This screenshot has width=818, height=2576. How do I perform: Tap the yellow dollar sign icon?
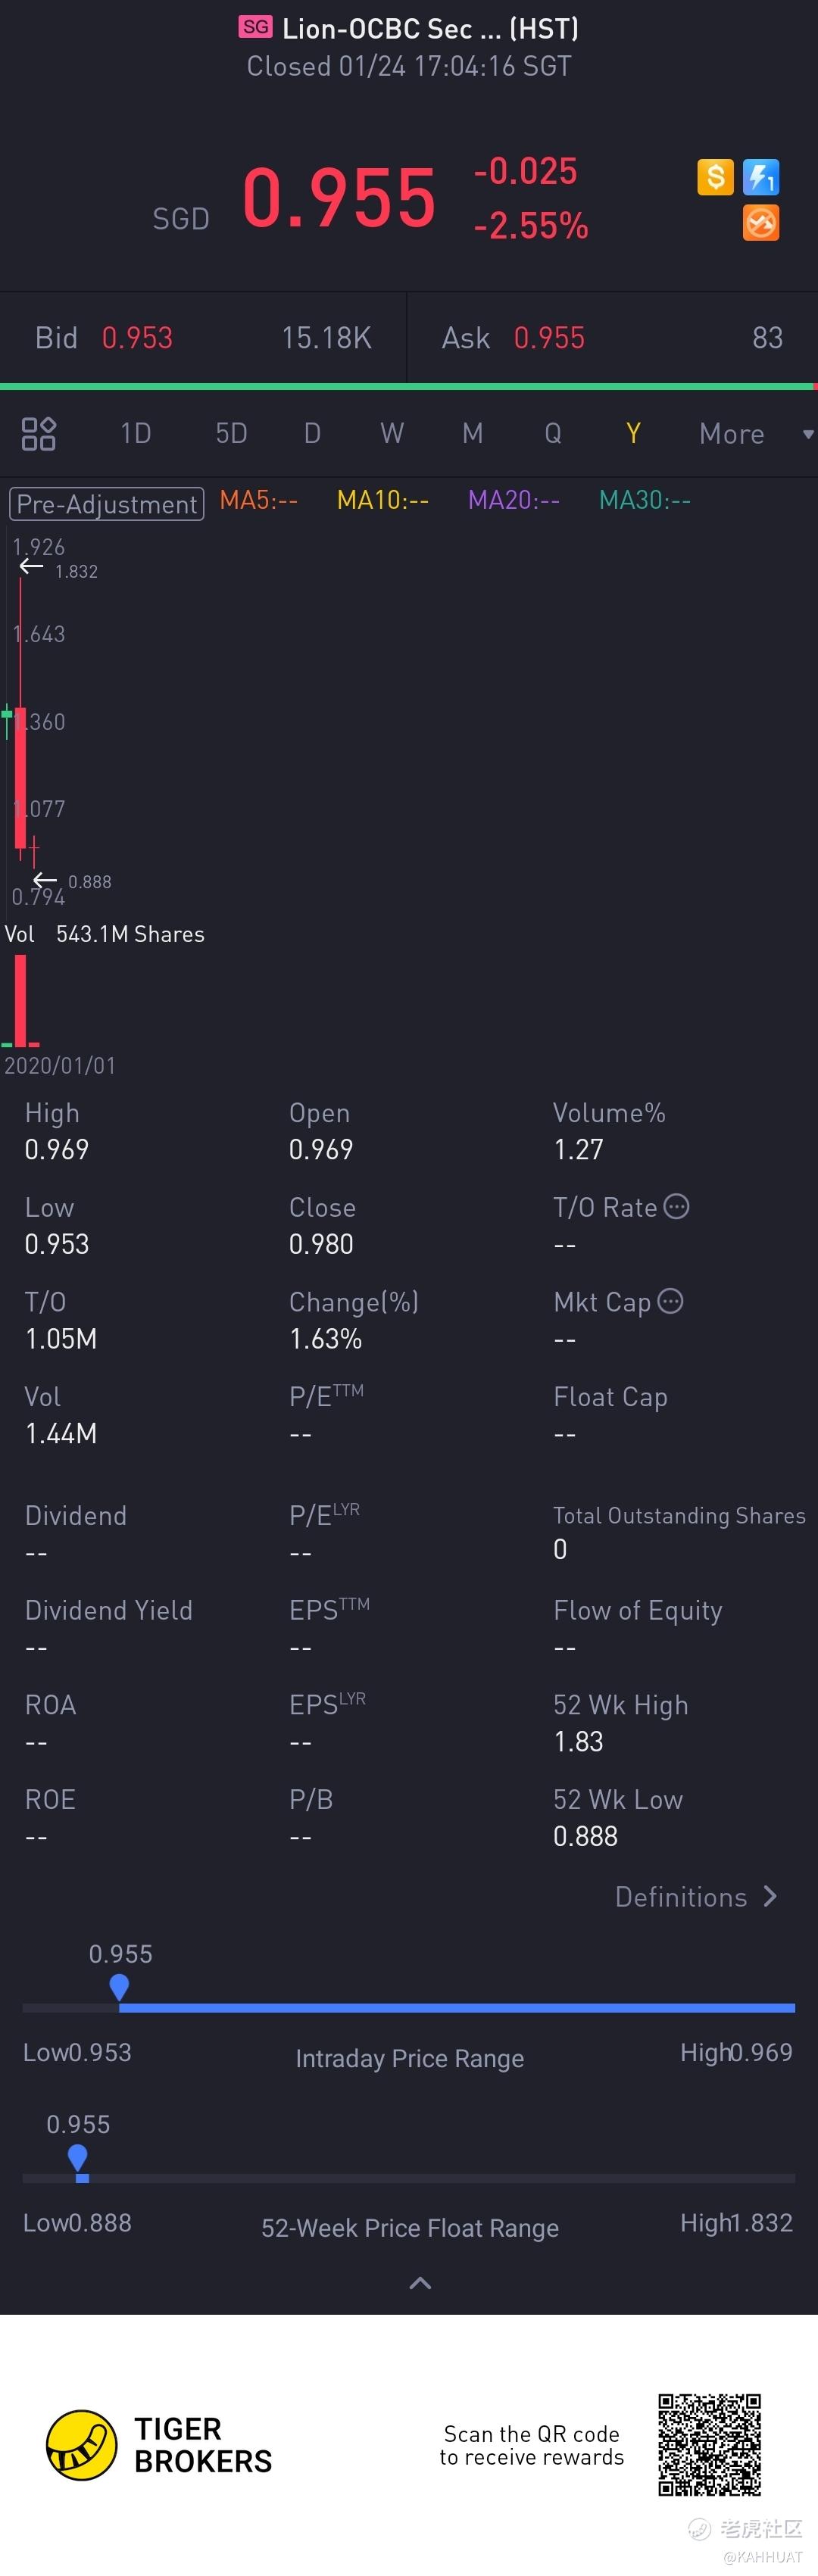[x=715, y=177]
